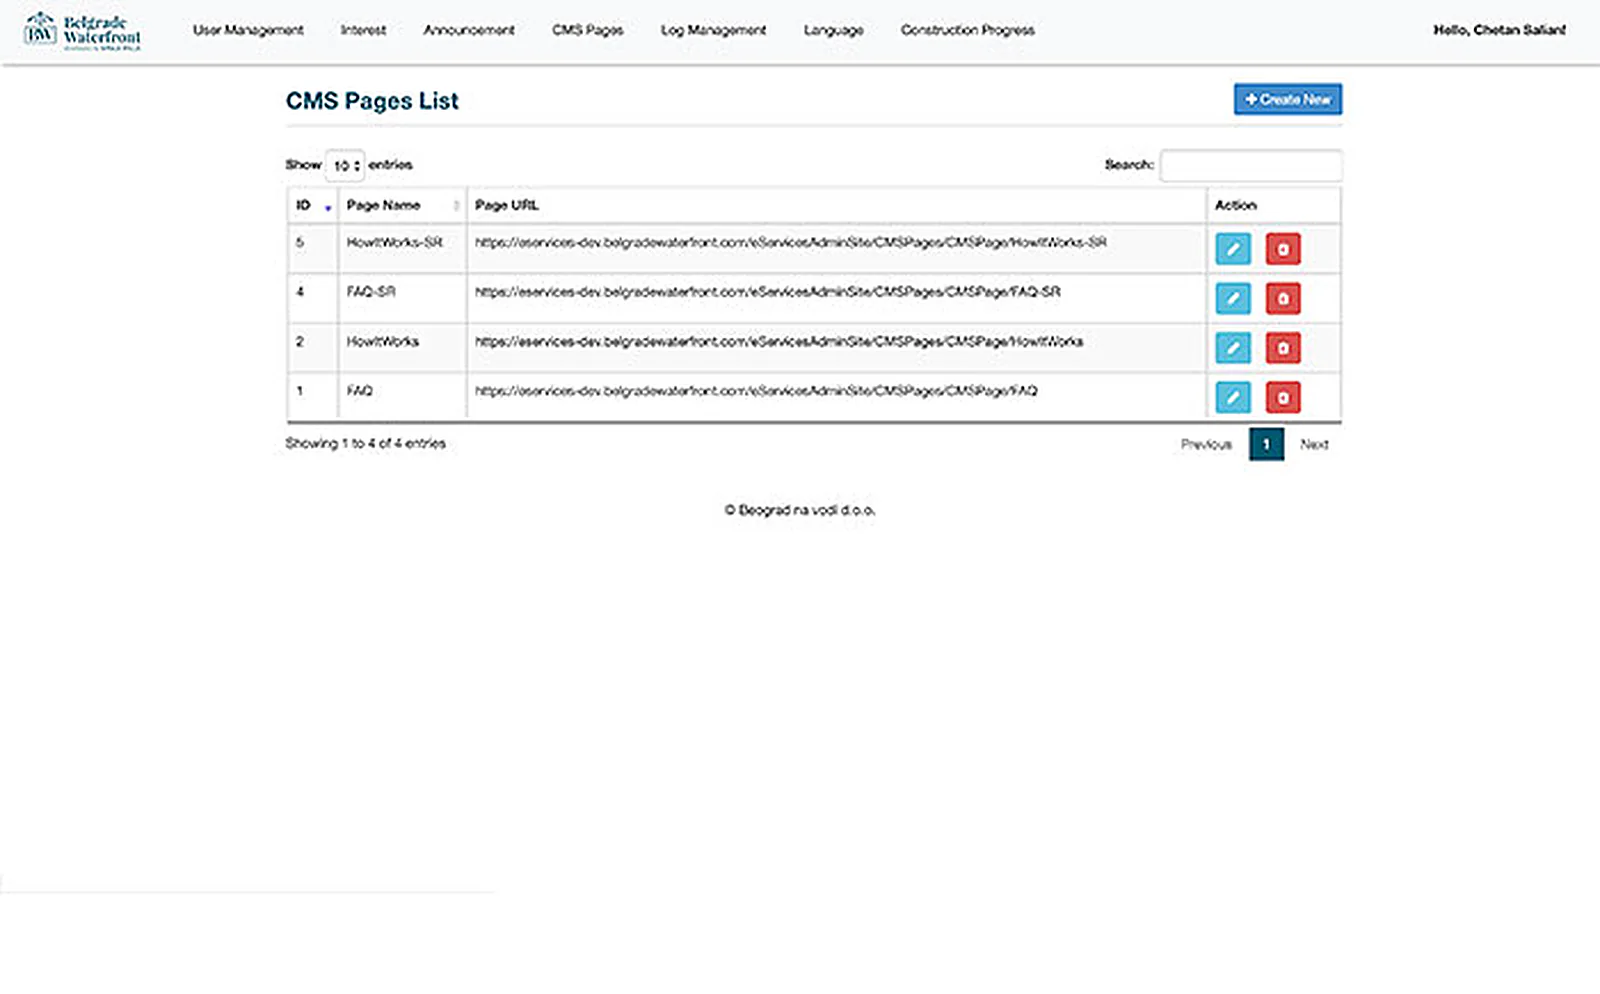The image size is (1600, 994).
Task: Open the Log Management menu
Action: pos(713,30)
